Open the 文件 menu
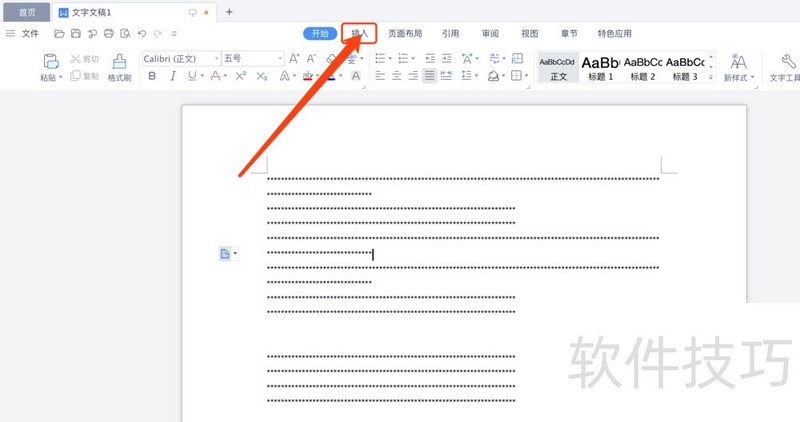Screen dimensions: 800x422 pyautogui.click(x=30, y=34)
